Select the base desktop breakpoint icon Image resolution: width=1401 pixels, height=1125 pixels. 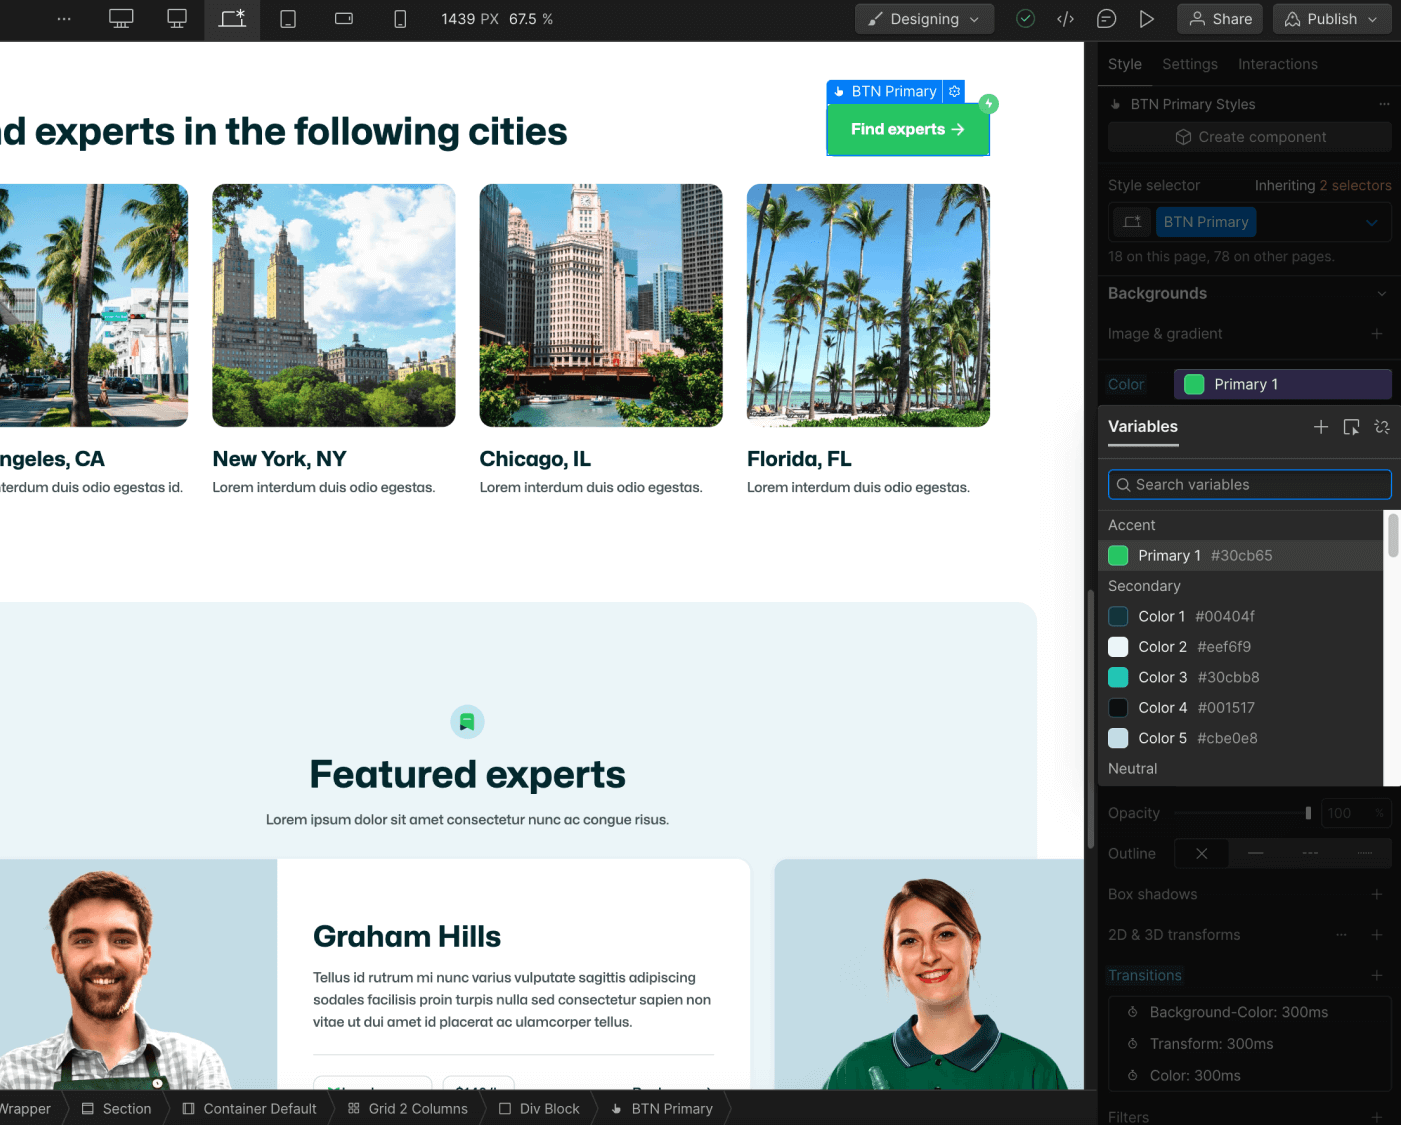(x=177, y=19)
